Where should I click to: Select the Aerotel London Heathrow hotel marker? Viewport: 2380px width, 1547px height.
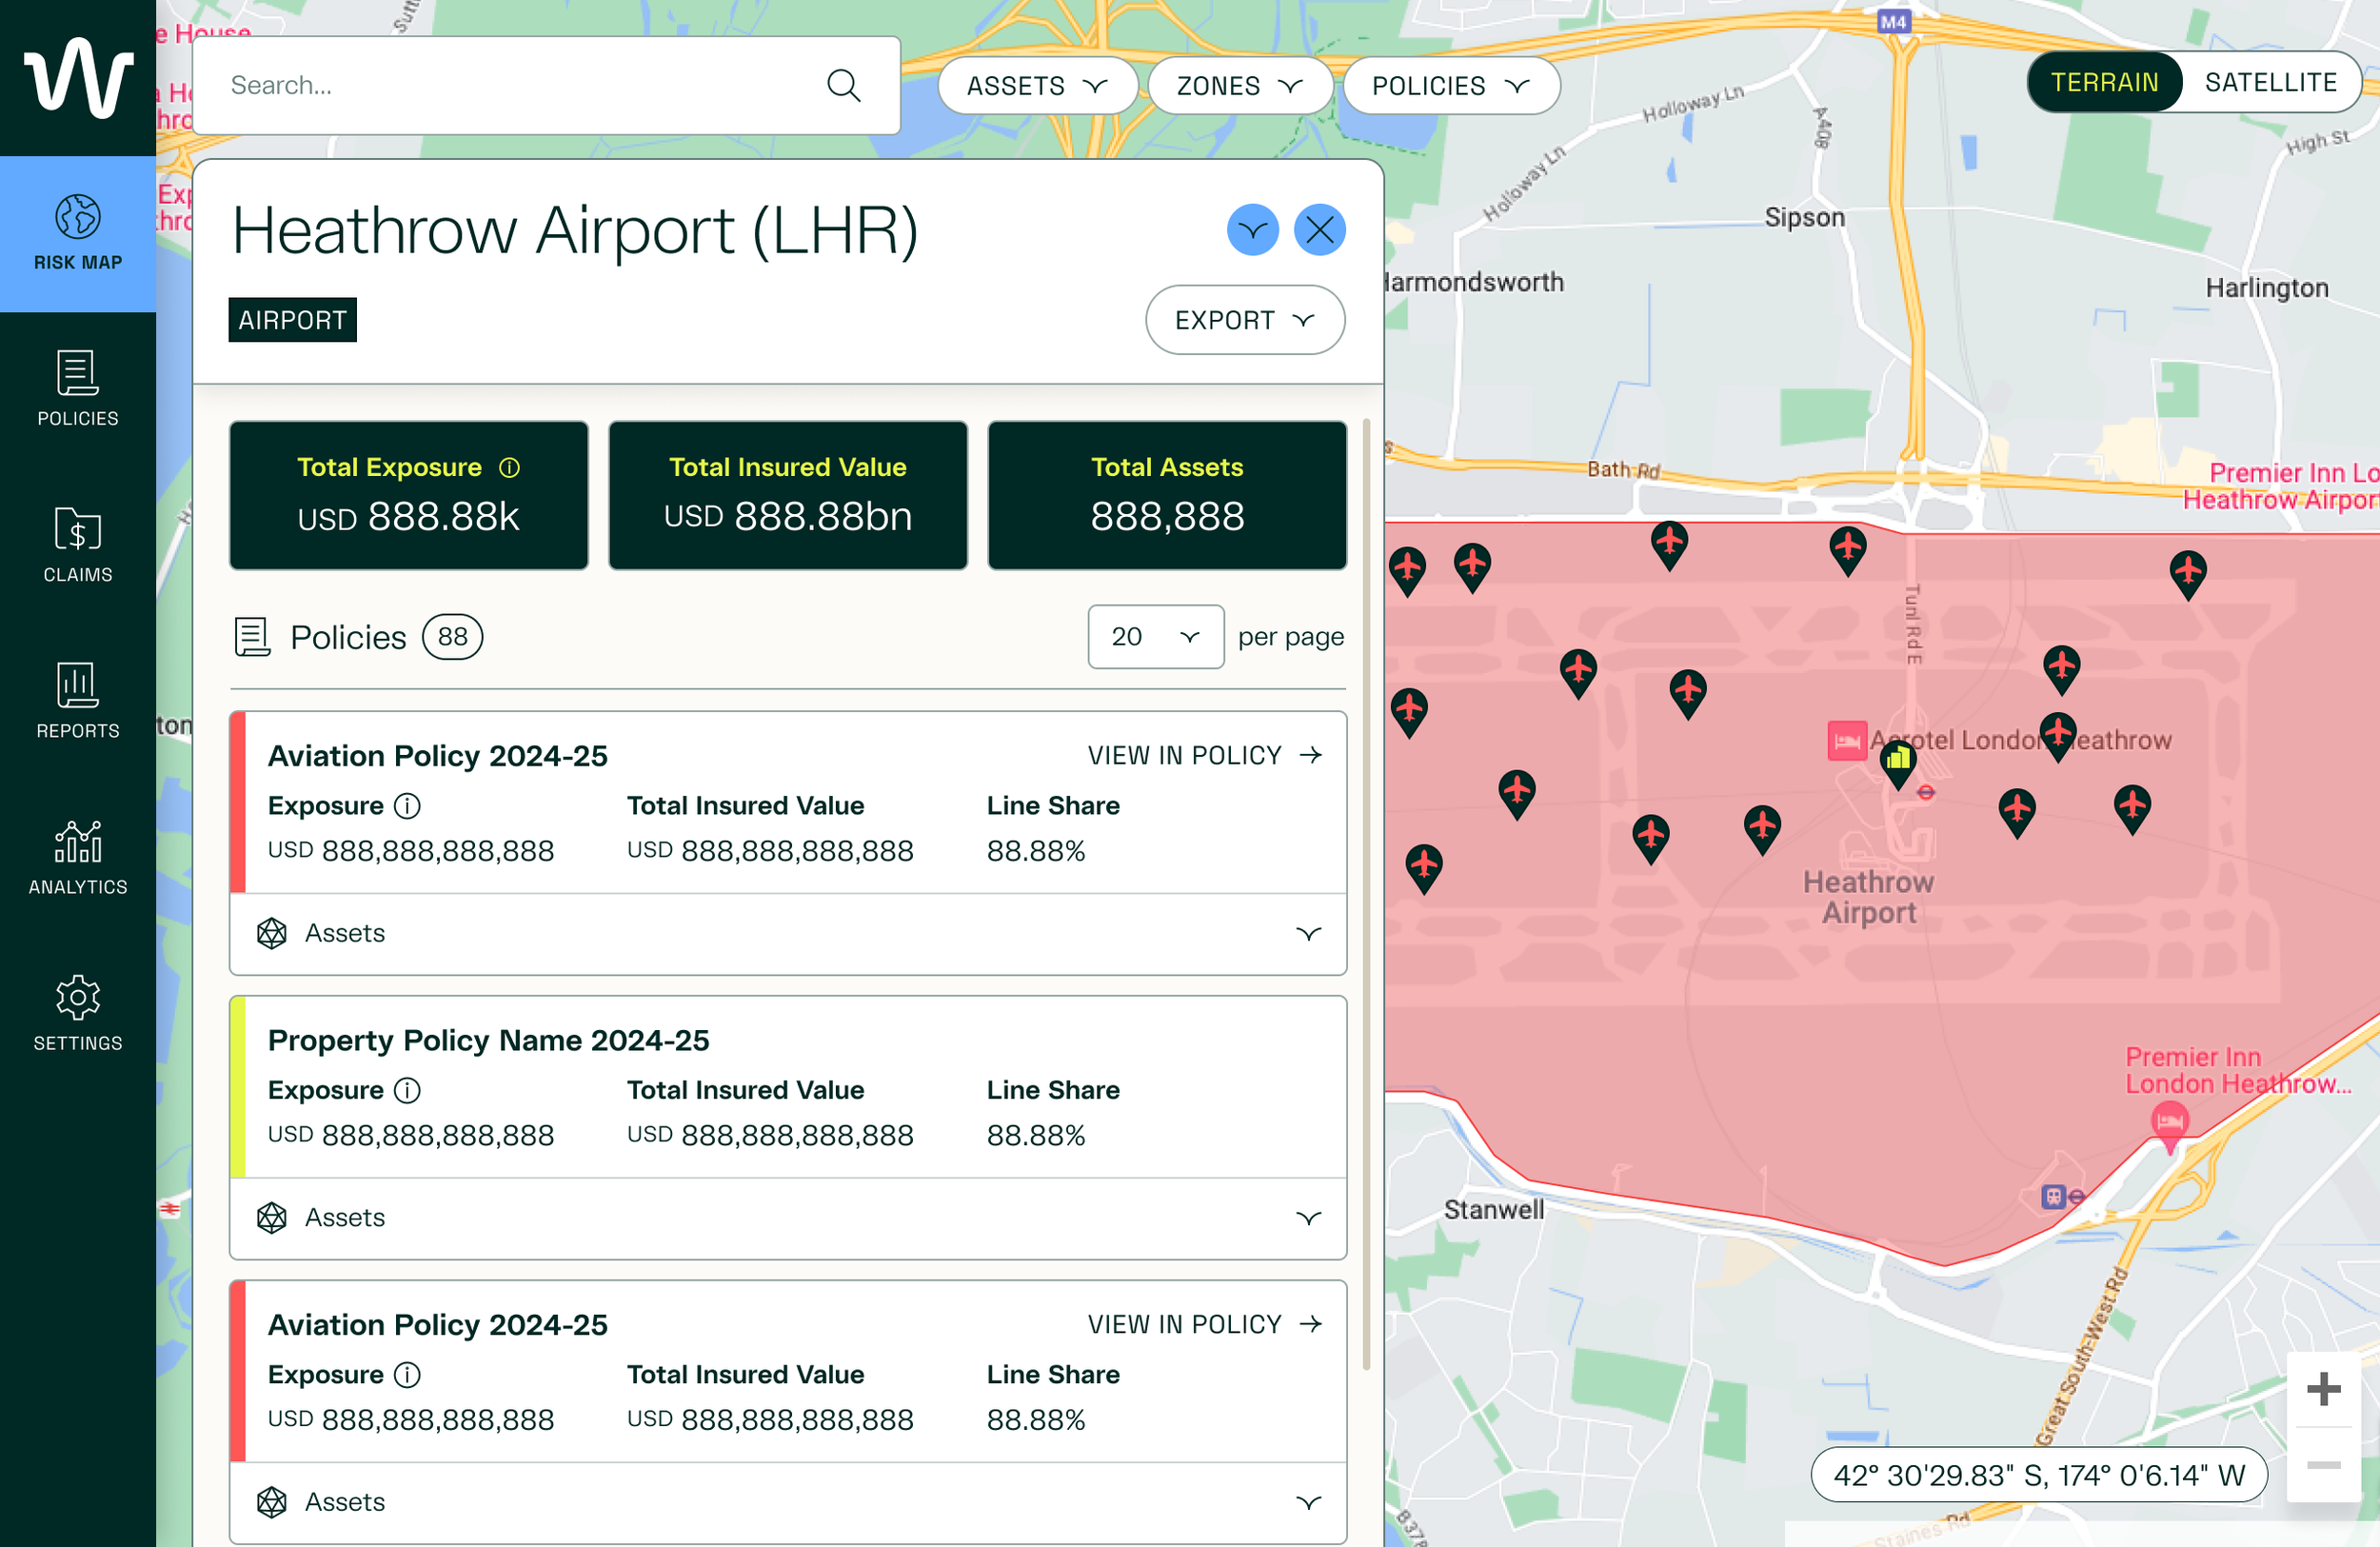click(x=1847, y=740)
